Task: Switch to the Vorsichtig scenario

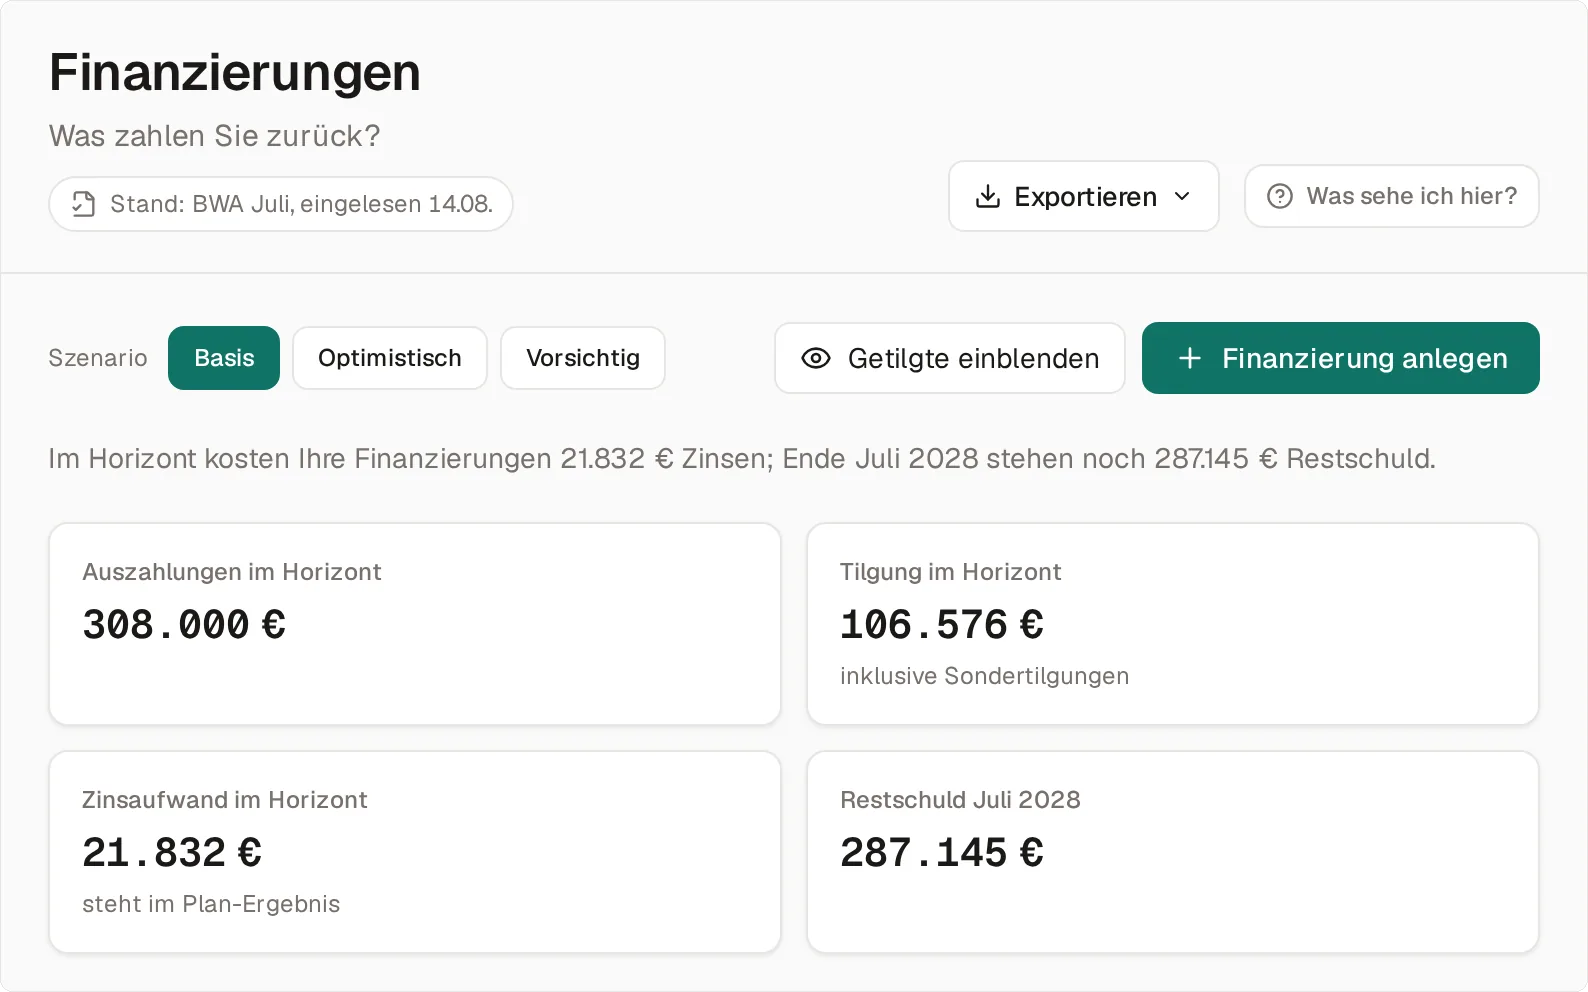Action: pyautogui.click(x=583, y=358)
